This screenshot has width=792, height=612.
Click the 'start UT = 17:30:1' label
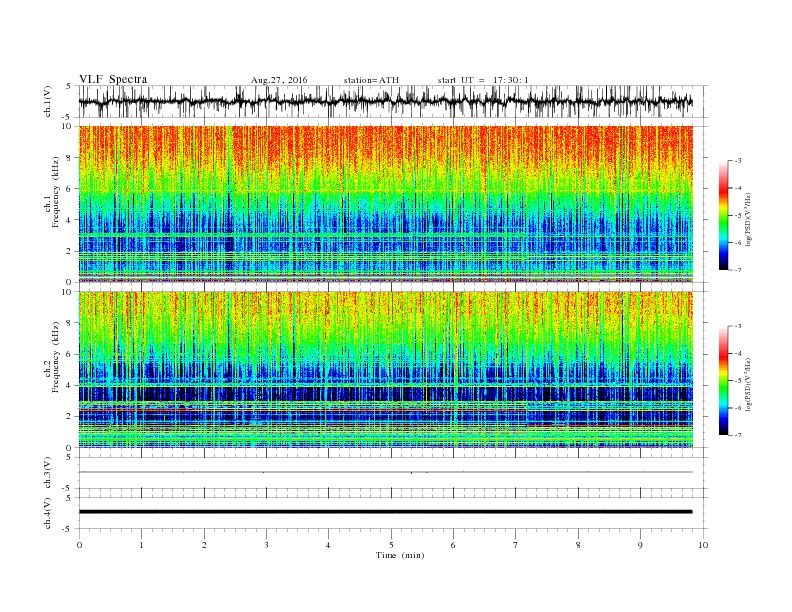pyautogui.click(x=483, y=80)
